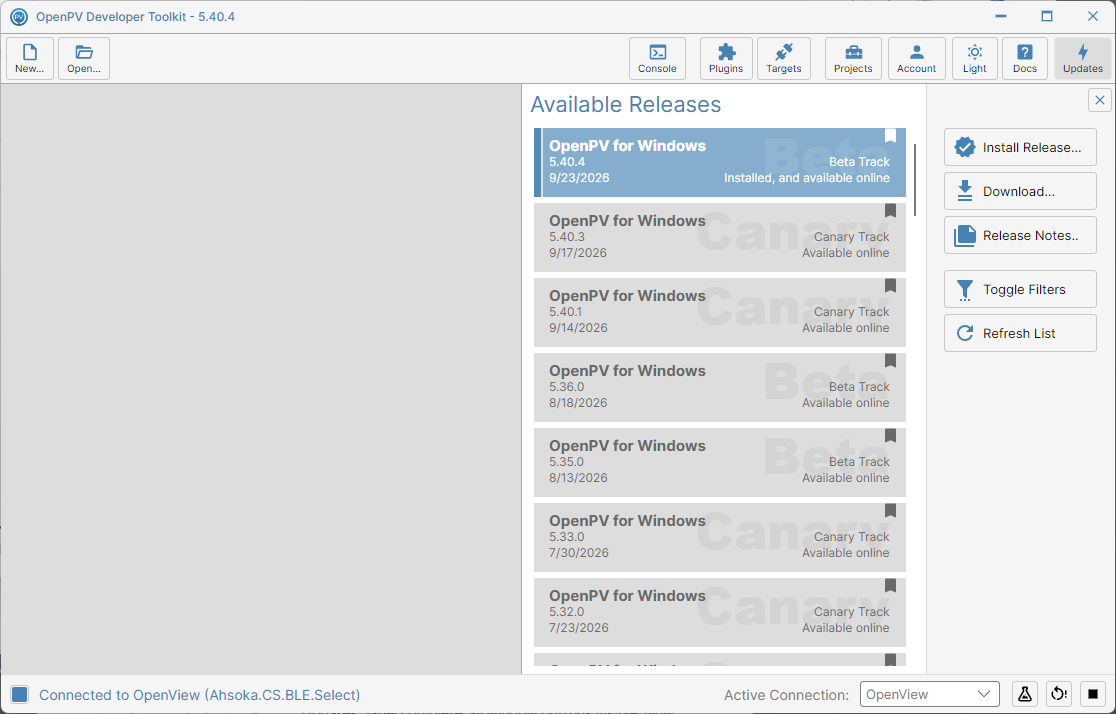Screen dimensions: 1116x714
Task: Open the Console panel
Action: (657, 58)
